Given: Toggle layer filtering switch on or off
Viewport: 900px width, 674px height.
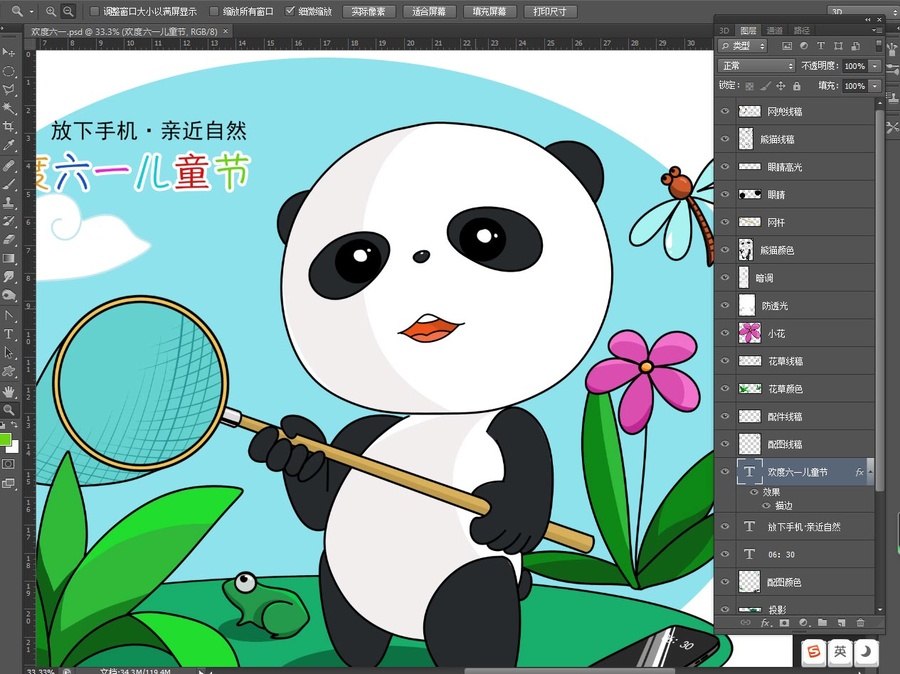Looking at the screenshot, I should click(878, 46).
